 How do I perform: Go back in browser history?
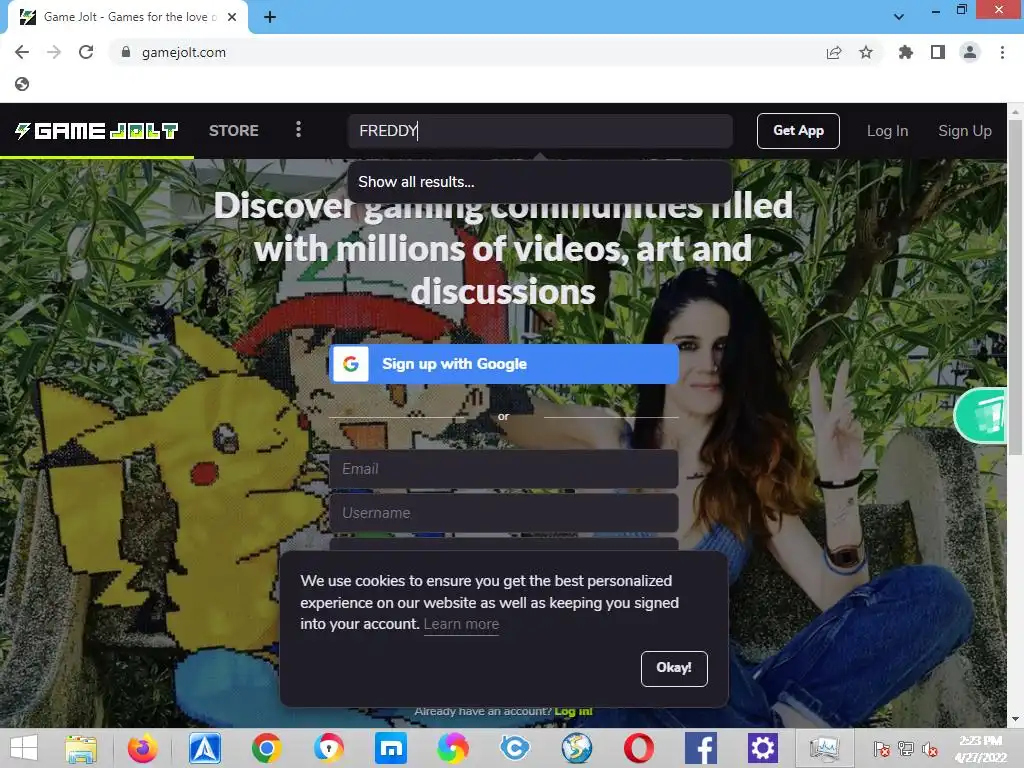tap(22, 52)
